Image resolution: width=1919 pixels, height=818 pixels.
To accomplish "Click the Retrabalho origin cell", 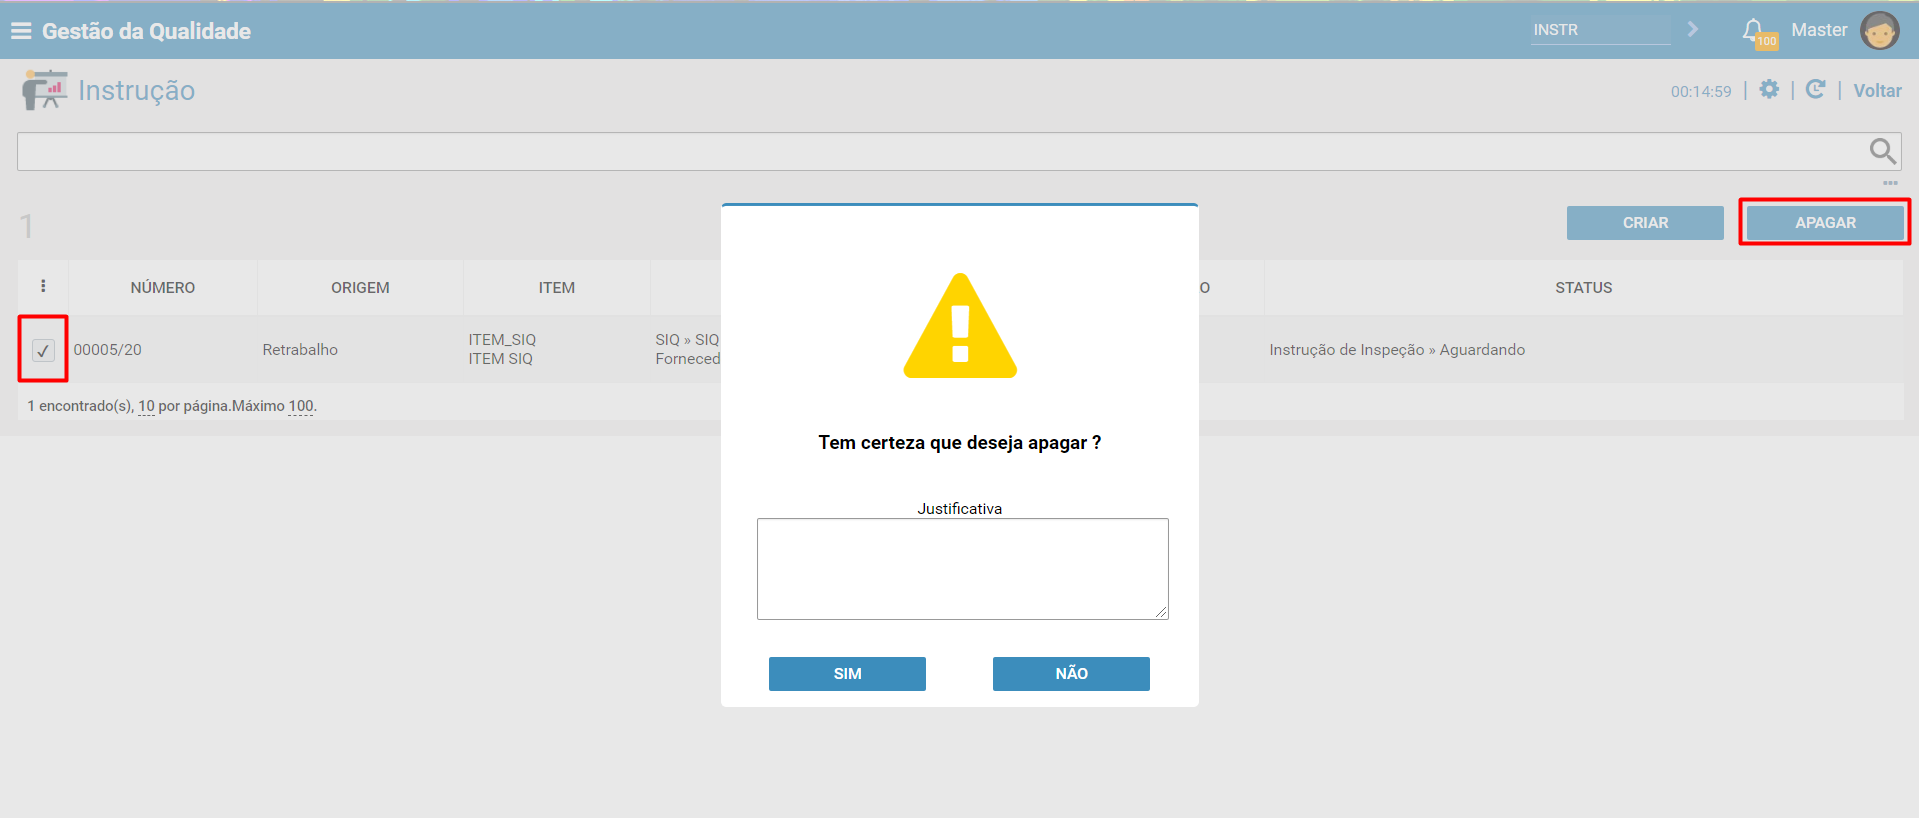I will point(300,350).
